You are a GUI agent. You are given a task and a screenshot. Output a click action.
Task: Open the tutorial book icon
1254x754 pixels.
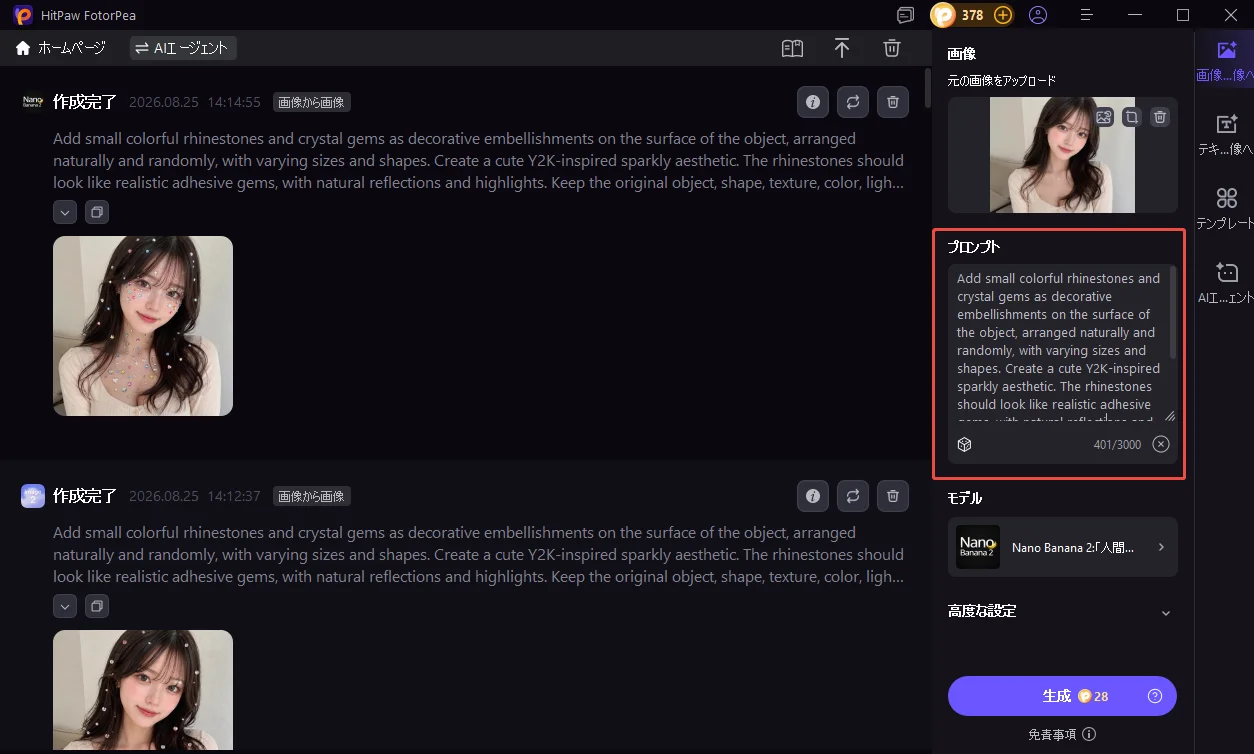tap(792, 48)
